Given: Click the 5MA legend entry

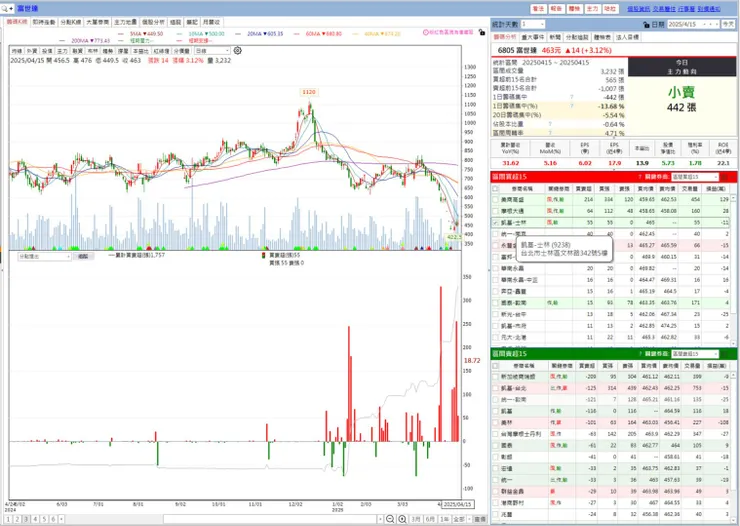Looking at the screenshot, I should coord(146,34).
